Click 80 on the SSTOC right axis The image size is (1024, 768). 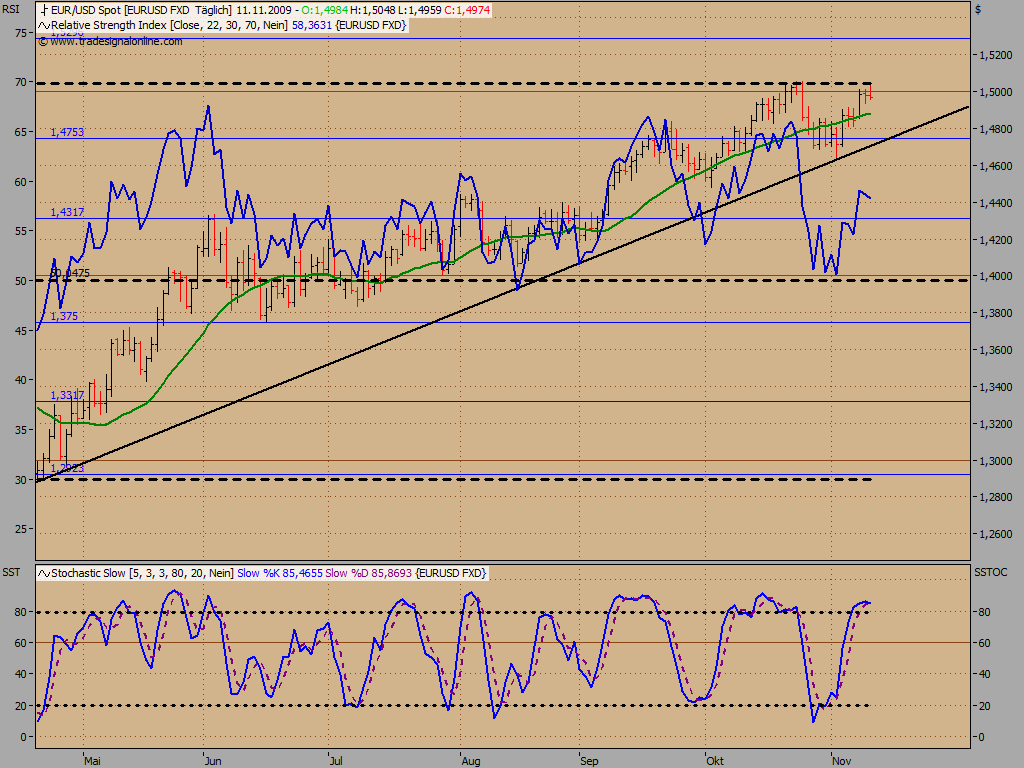click(x=985, y=613)
